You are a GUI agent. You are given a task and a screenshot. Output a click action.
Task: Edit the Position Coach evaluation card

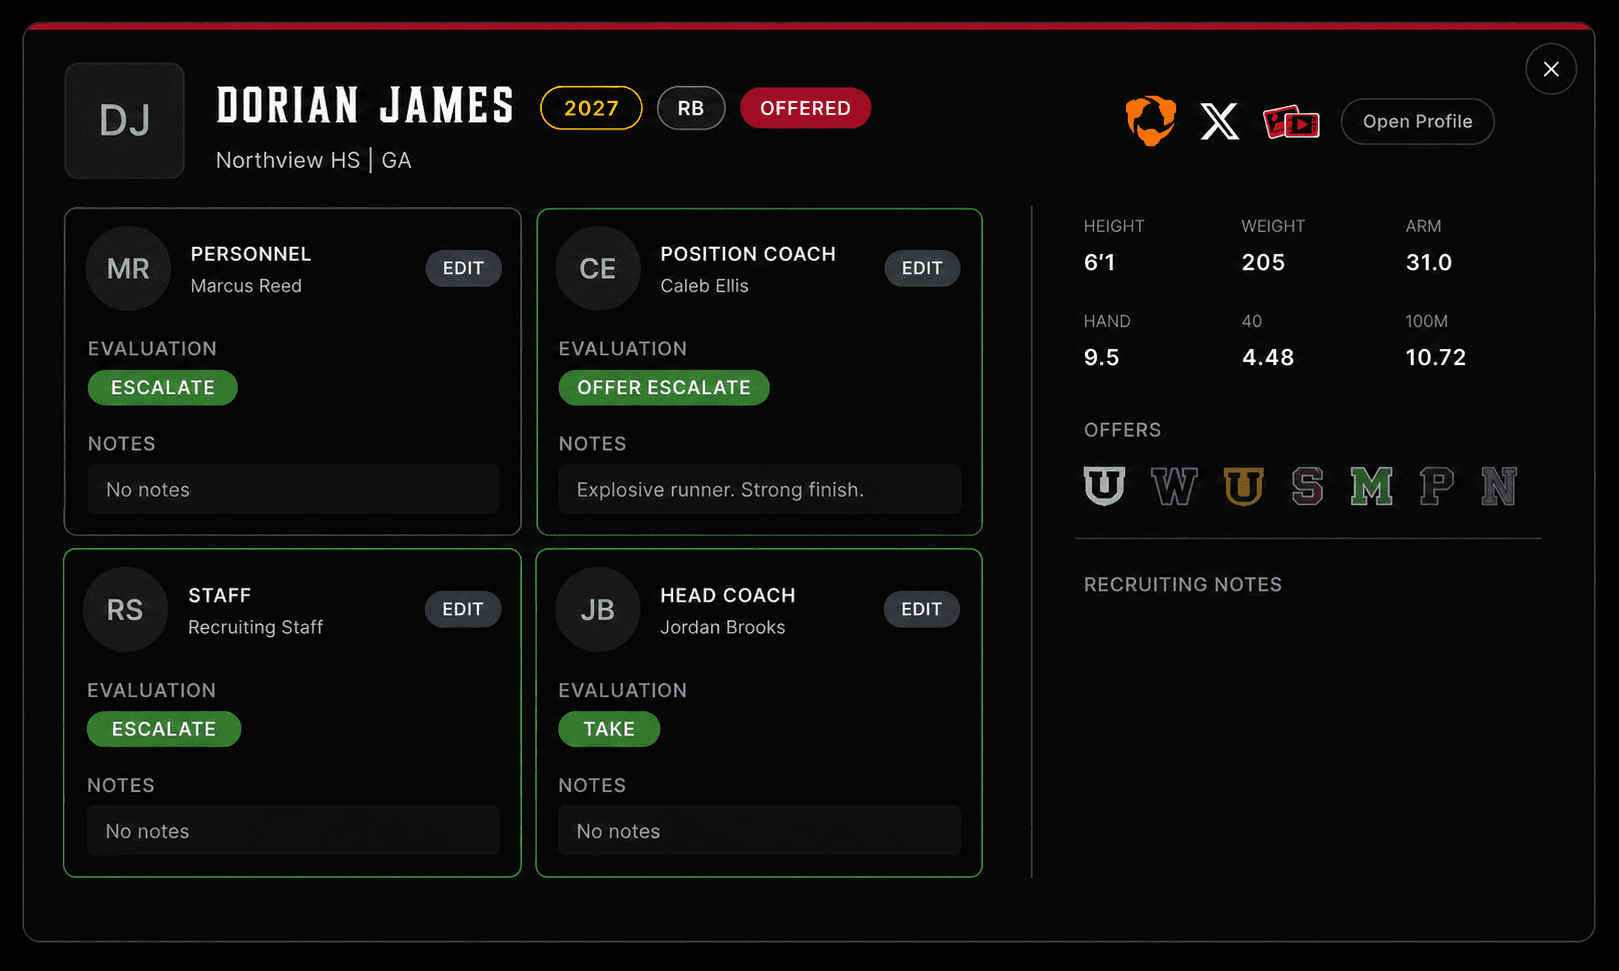[x=922, y=268]
